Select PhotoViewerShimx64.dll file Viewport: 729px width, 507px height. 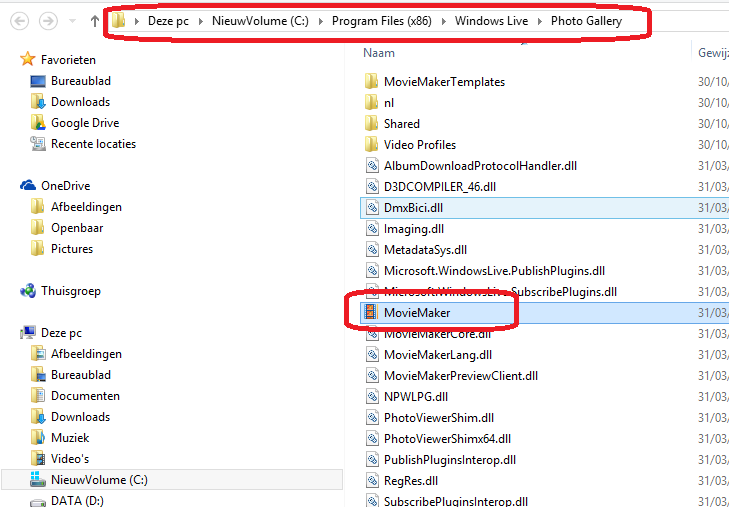click(447, 439)
